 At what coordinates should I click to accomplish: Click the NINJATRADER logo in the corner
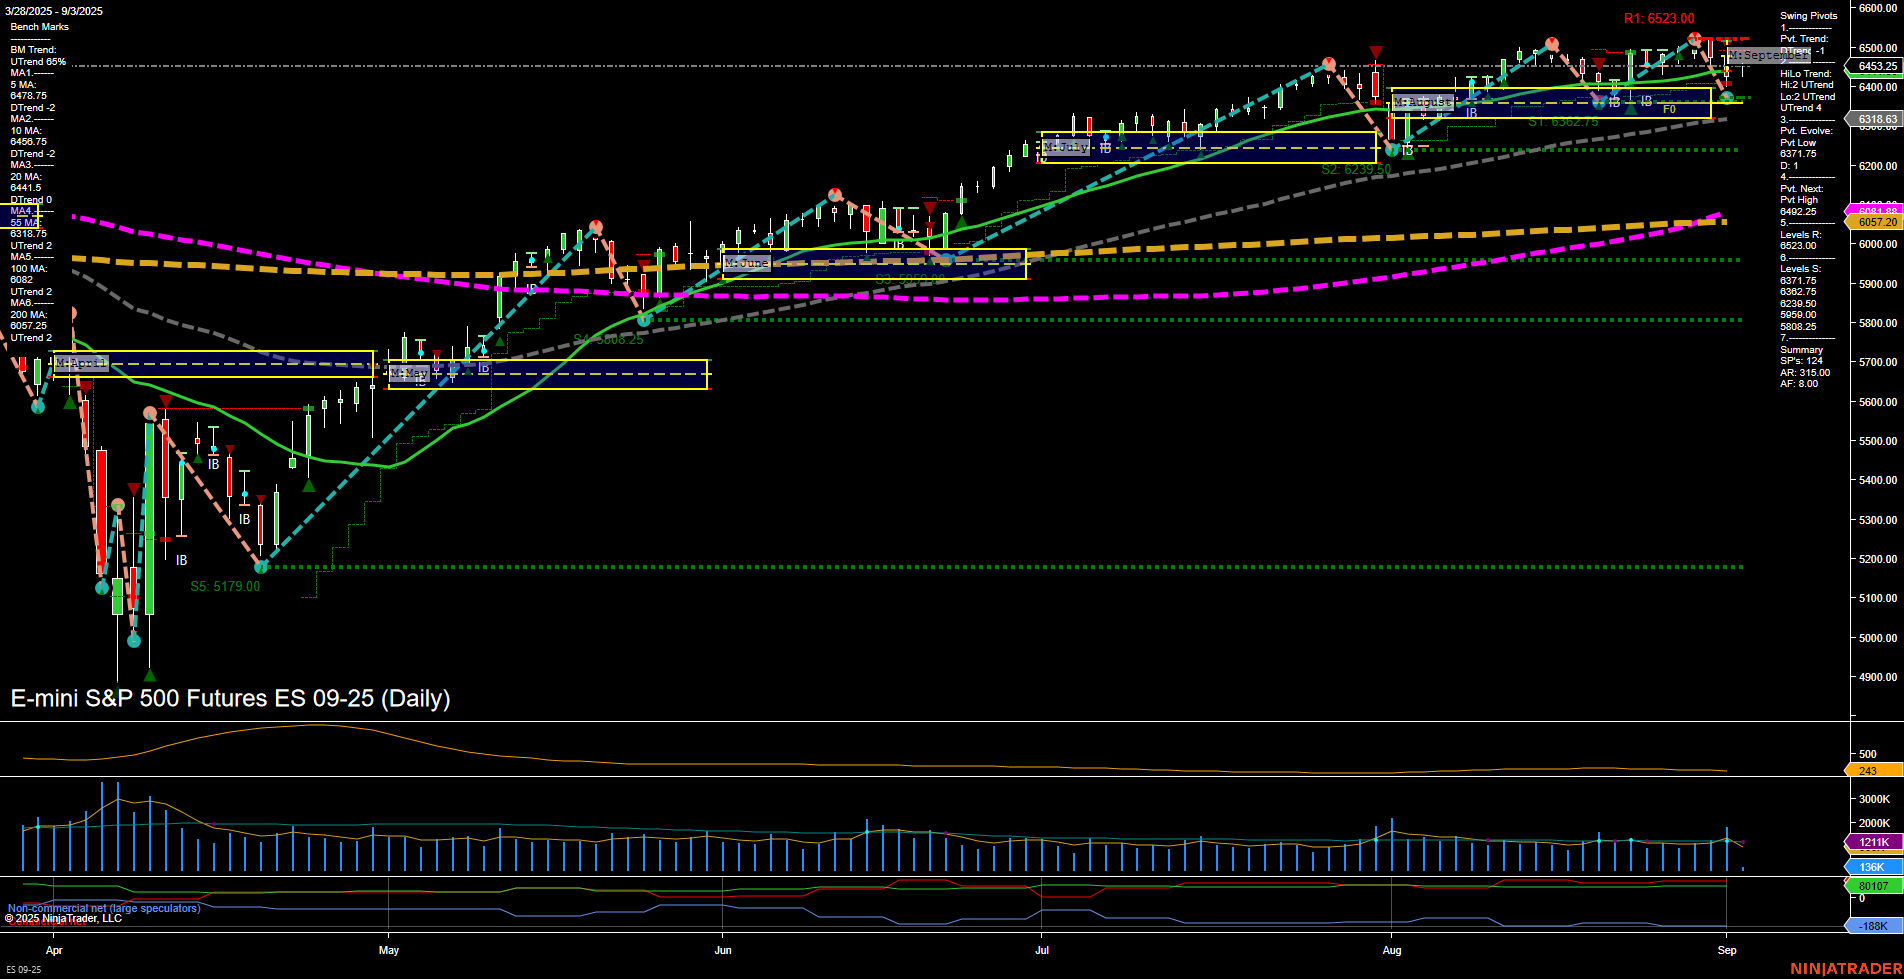(x=1845, y=969)
